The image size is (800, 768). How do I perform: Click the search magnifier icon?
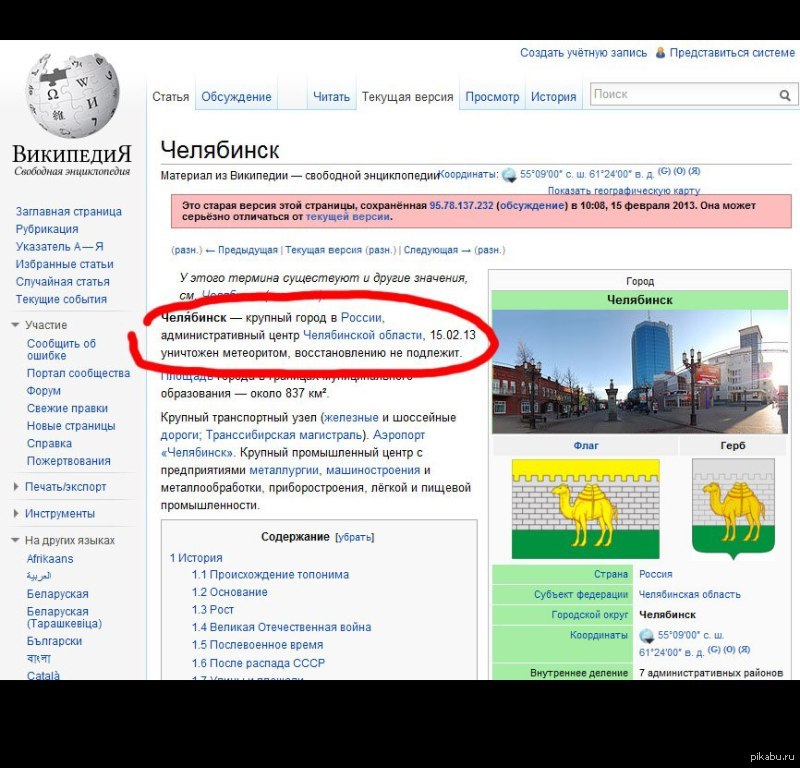tap(785, 95)
